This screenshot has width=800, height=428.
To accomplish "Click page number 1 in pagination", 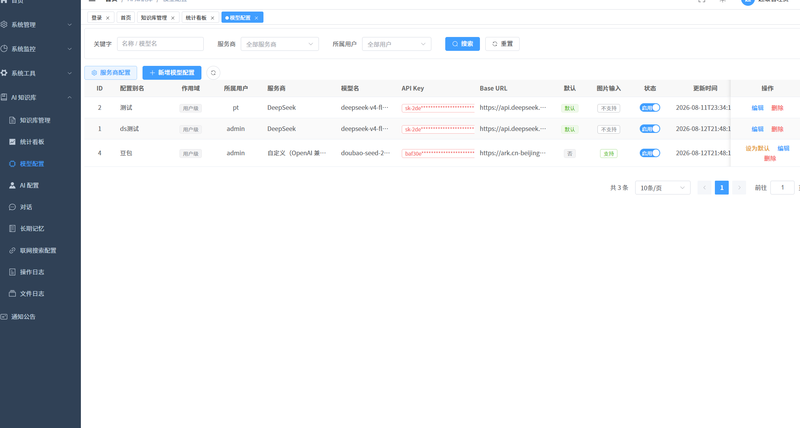I will coord(721,188).
